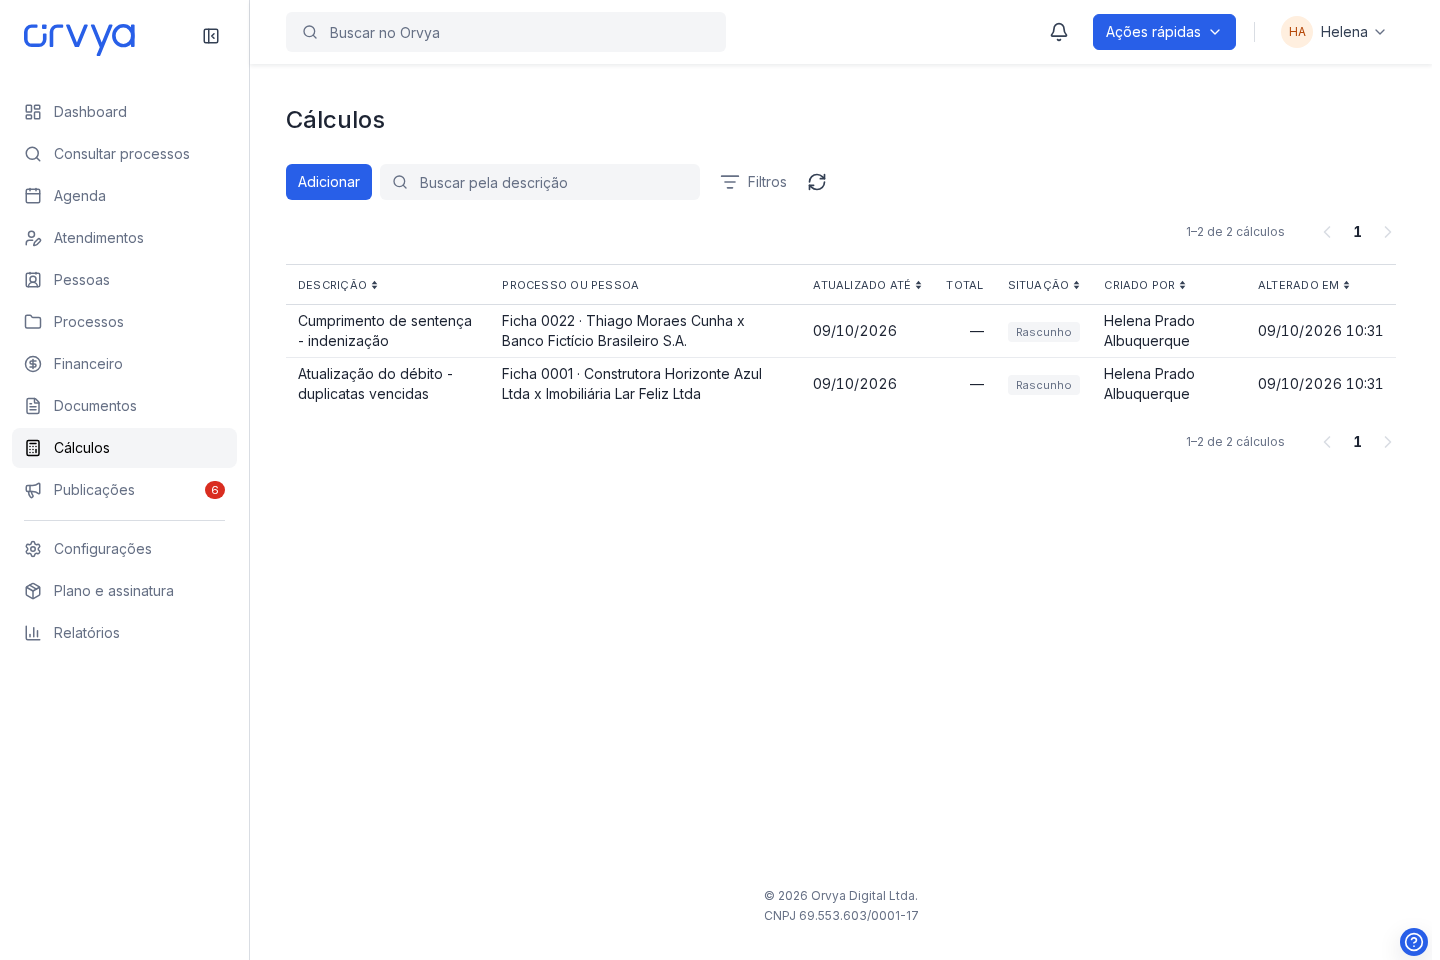The height and width of the screenshot is (960, 1440).
Task: Click Ficha 0022 Thiago Moraes Cunha process
Action: click(x=623, y=331)
